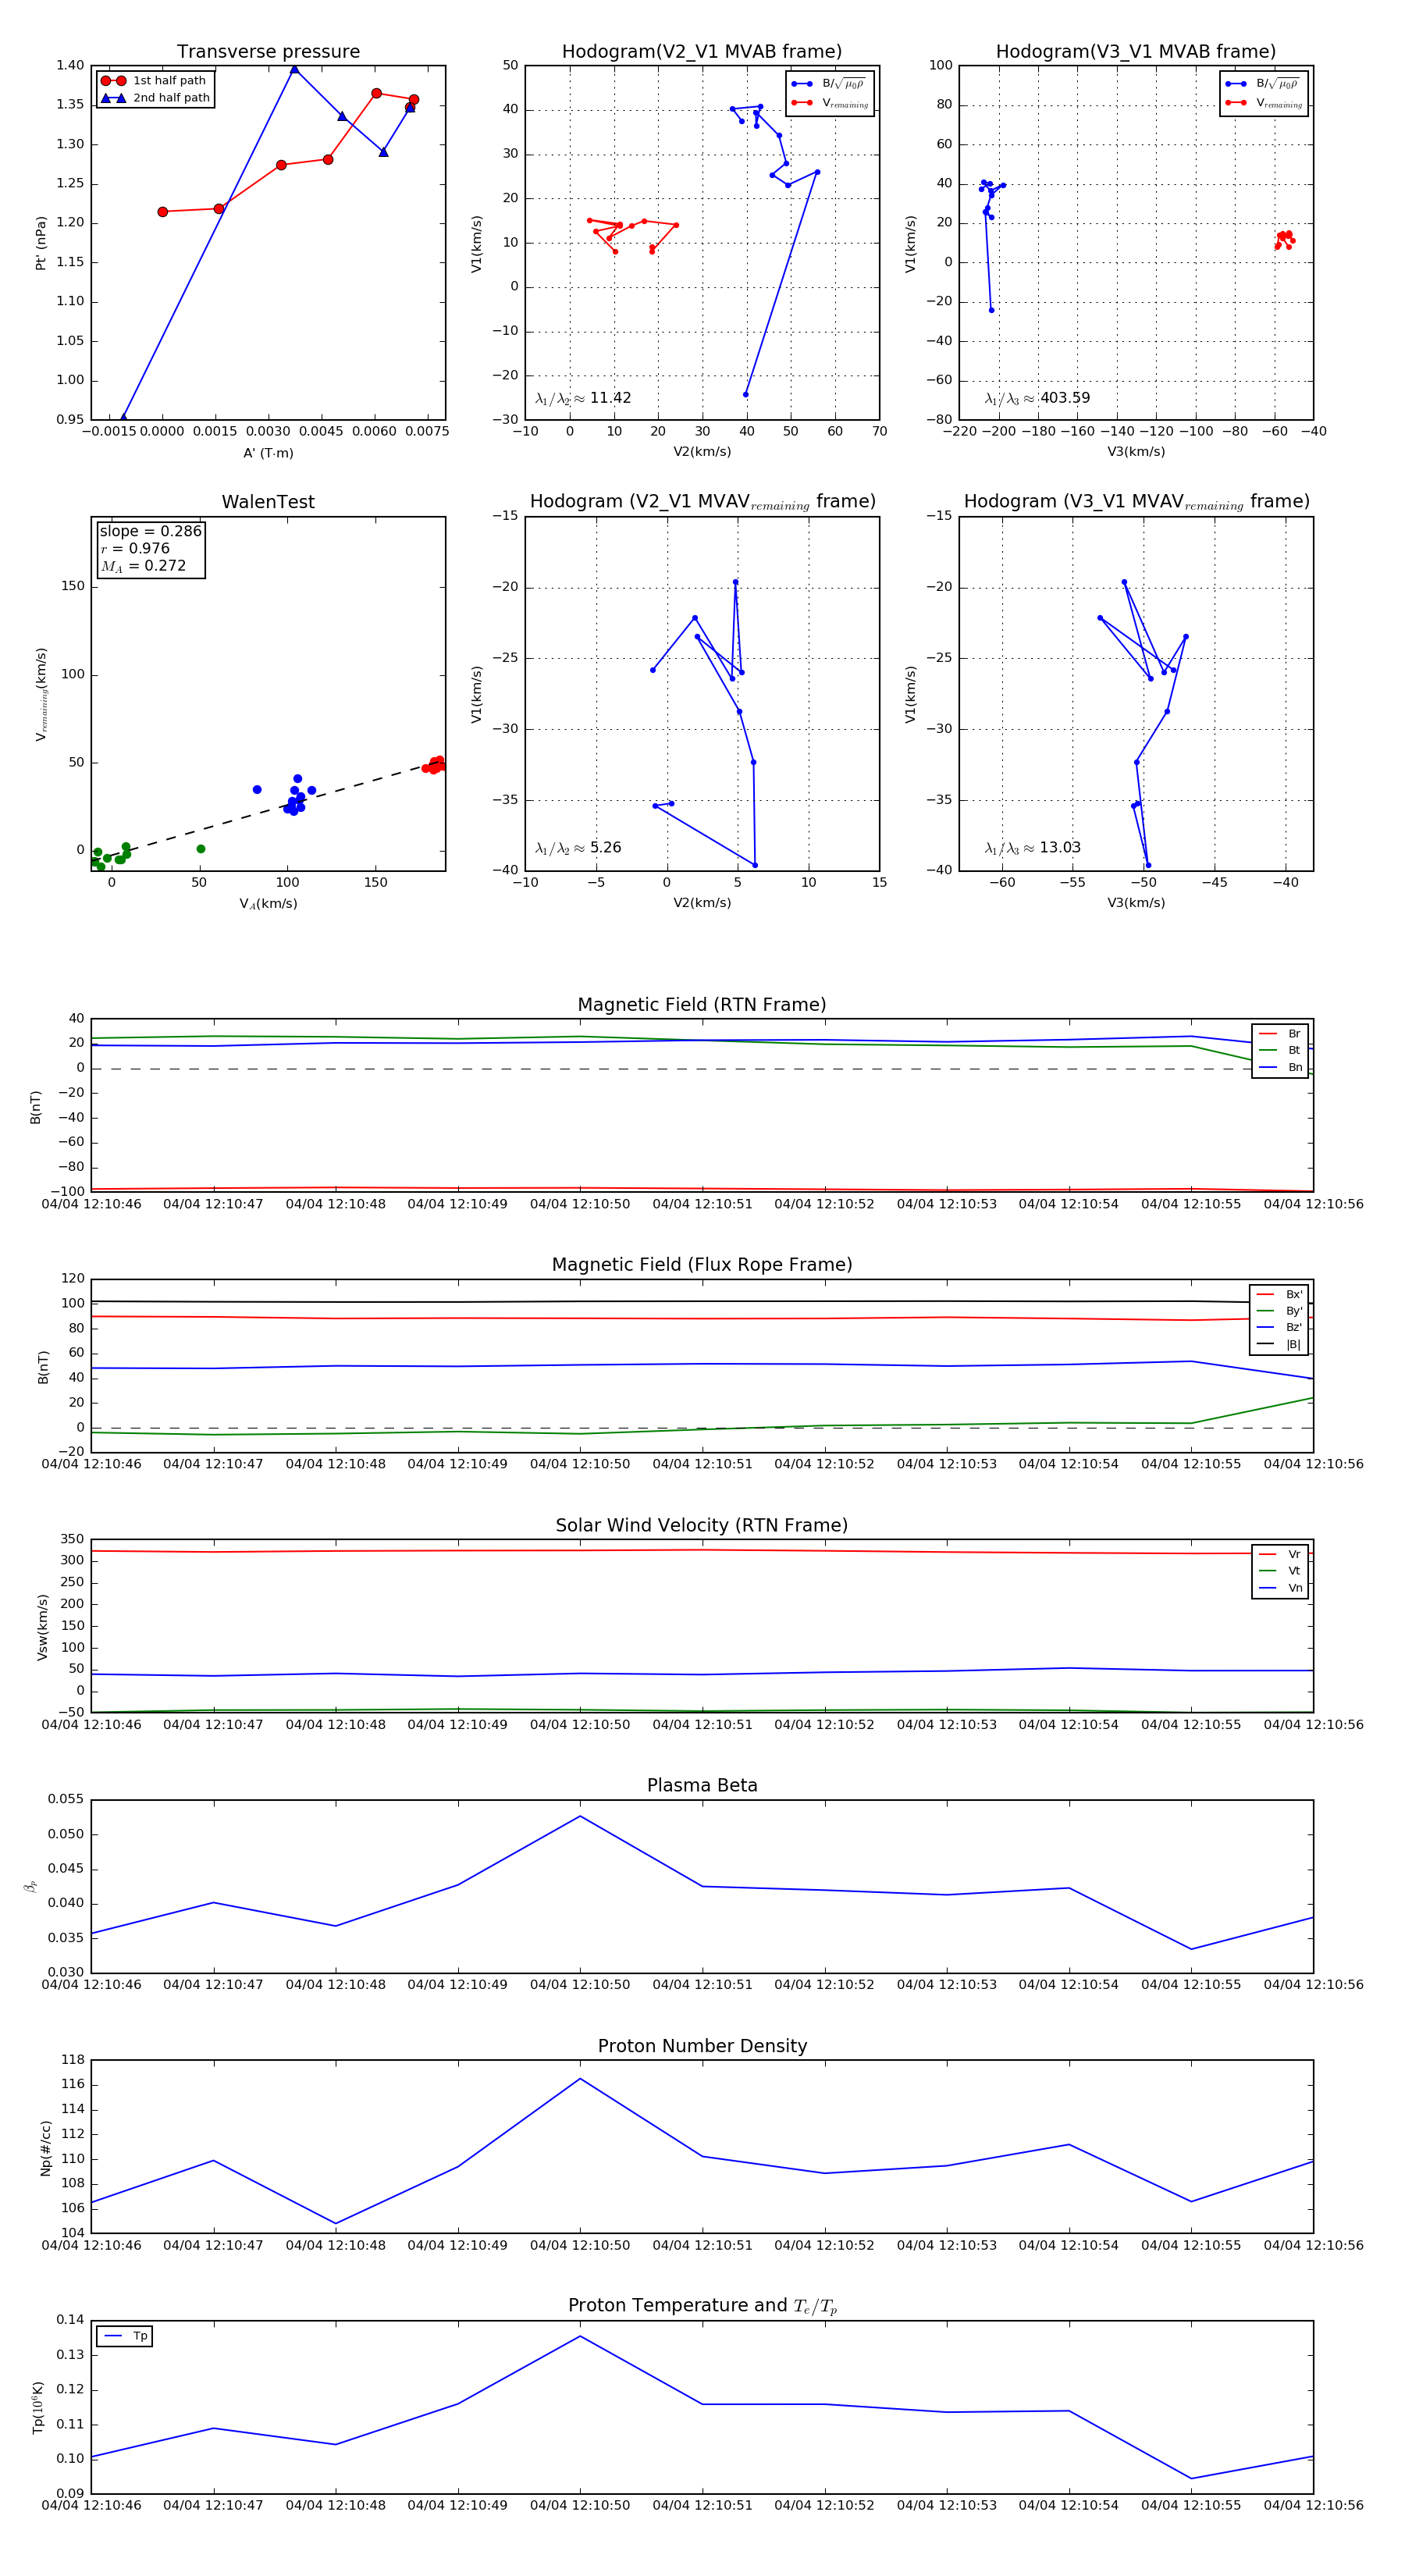Click the 'Solar Wind Velocity (RTN Frame)' title
Viewport: 1405px width, 2576px height.
pos(702,1525)
